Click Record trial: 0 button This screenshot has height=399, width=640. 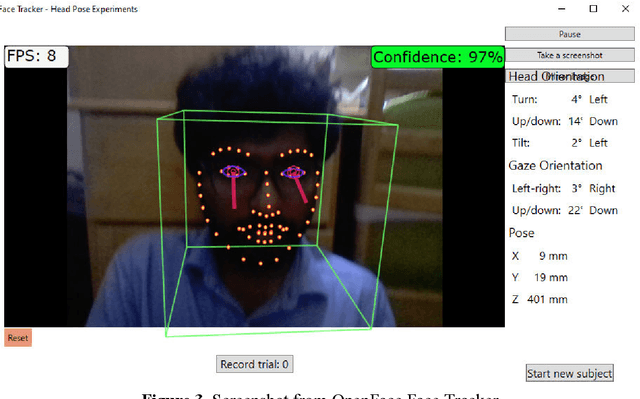point(254,364)
